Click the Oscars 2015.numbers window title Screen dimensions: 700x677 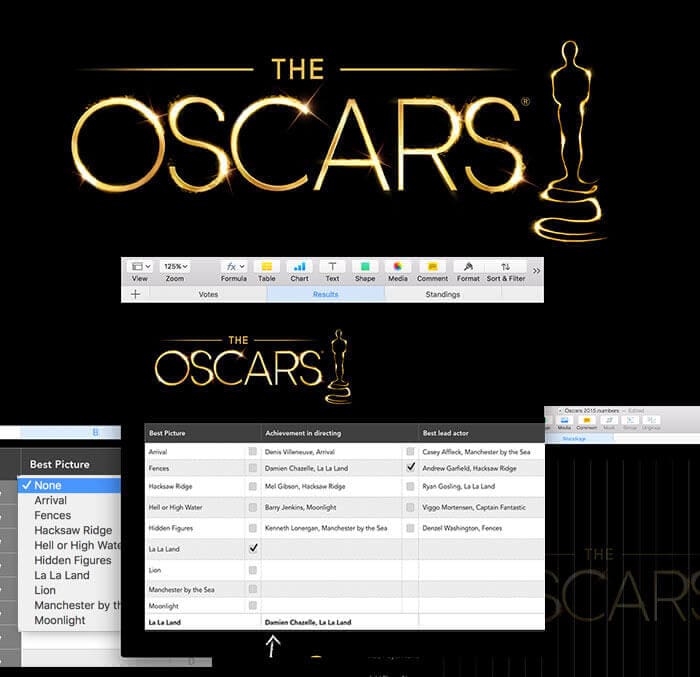click(592, 410)
